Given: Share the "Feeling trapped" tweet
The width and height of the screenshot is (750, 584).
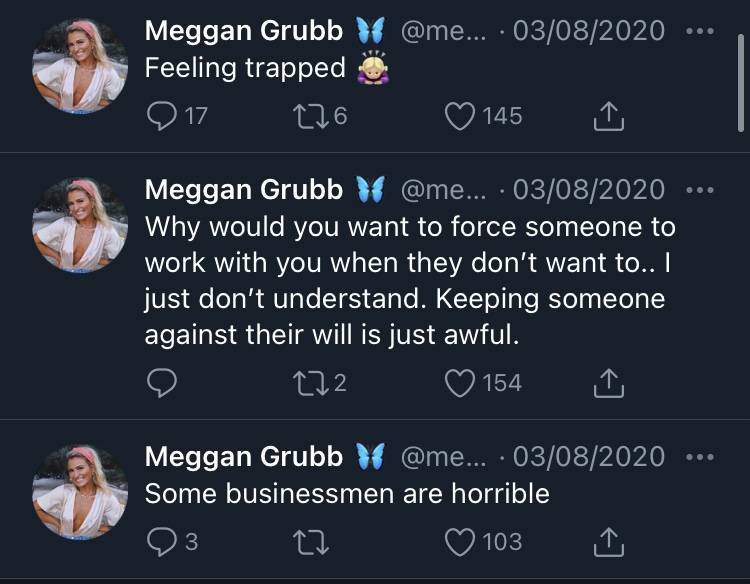Looking at the screenshot, I should [x=608, y=116].
